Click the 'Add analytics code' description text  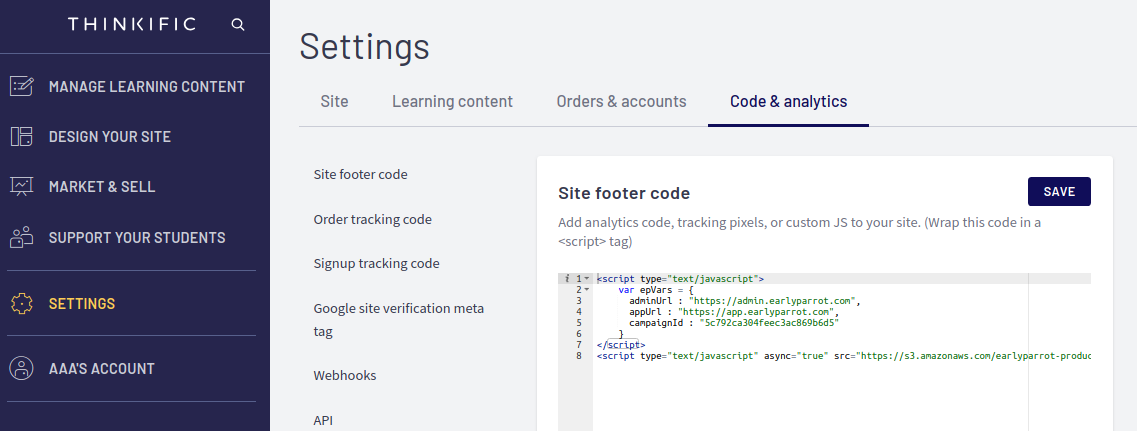pyautogui.click(x=799, y=232)
